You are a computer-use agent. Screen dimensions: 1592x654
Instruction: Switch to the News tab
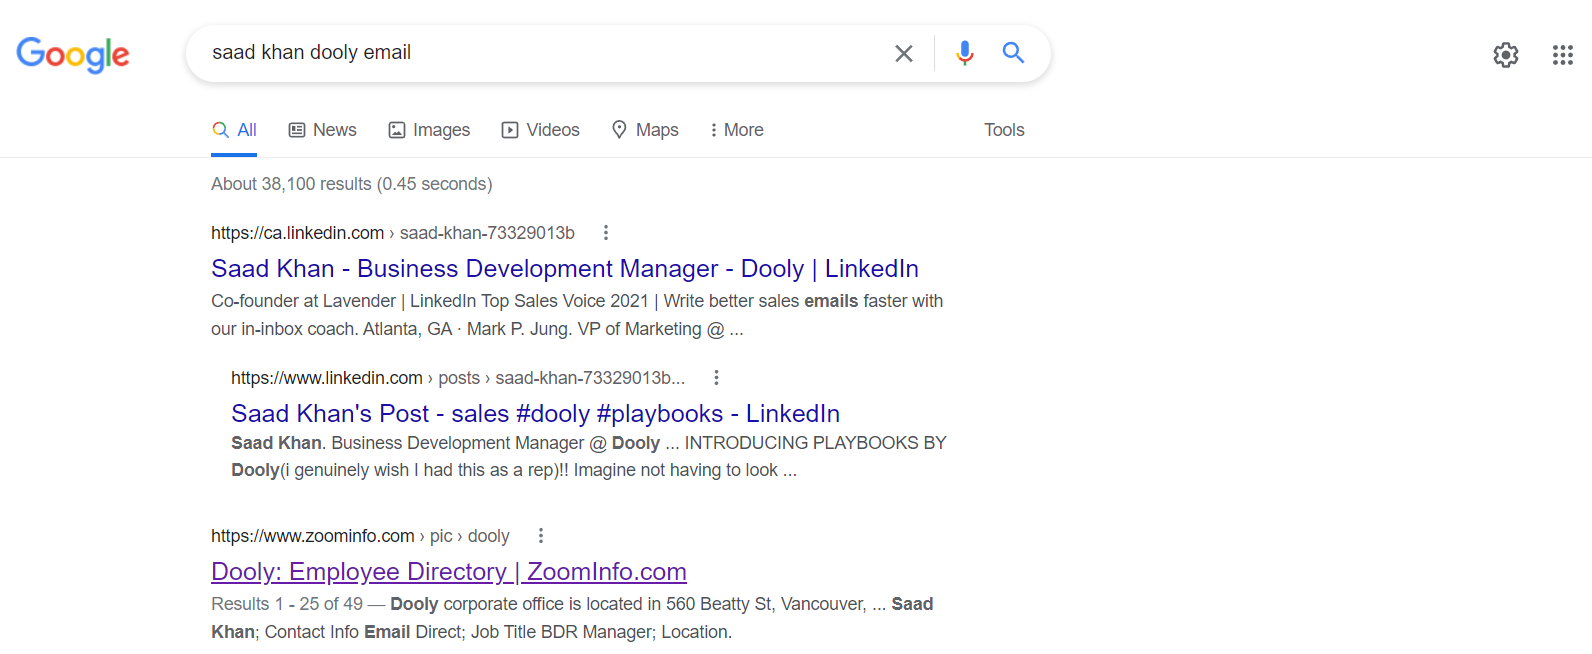tap(322, 130)
